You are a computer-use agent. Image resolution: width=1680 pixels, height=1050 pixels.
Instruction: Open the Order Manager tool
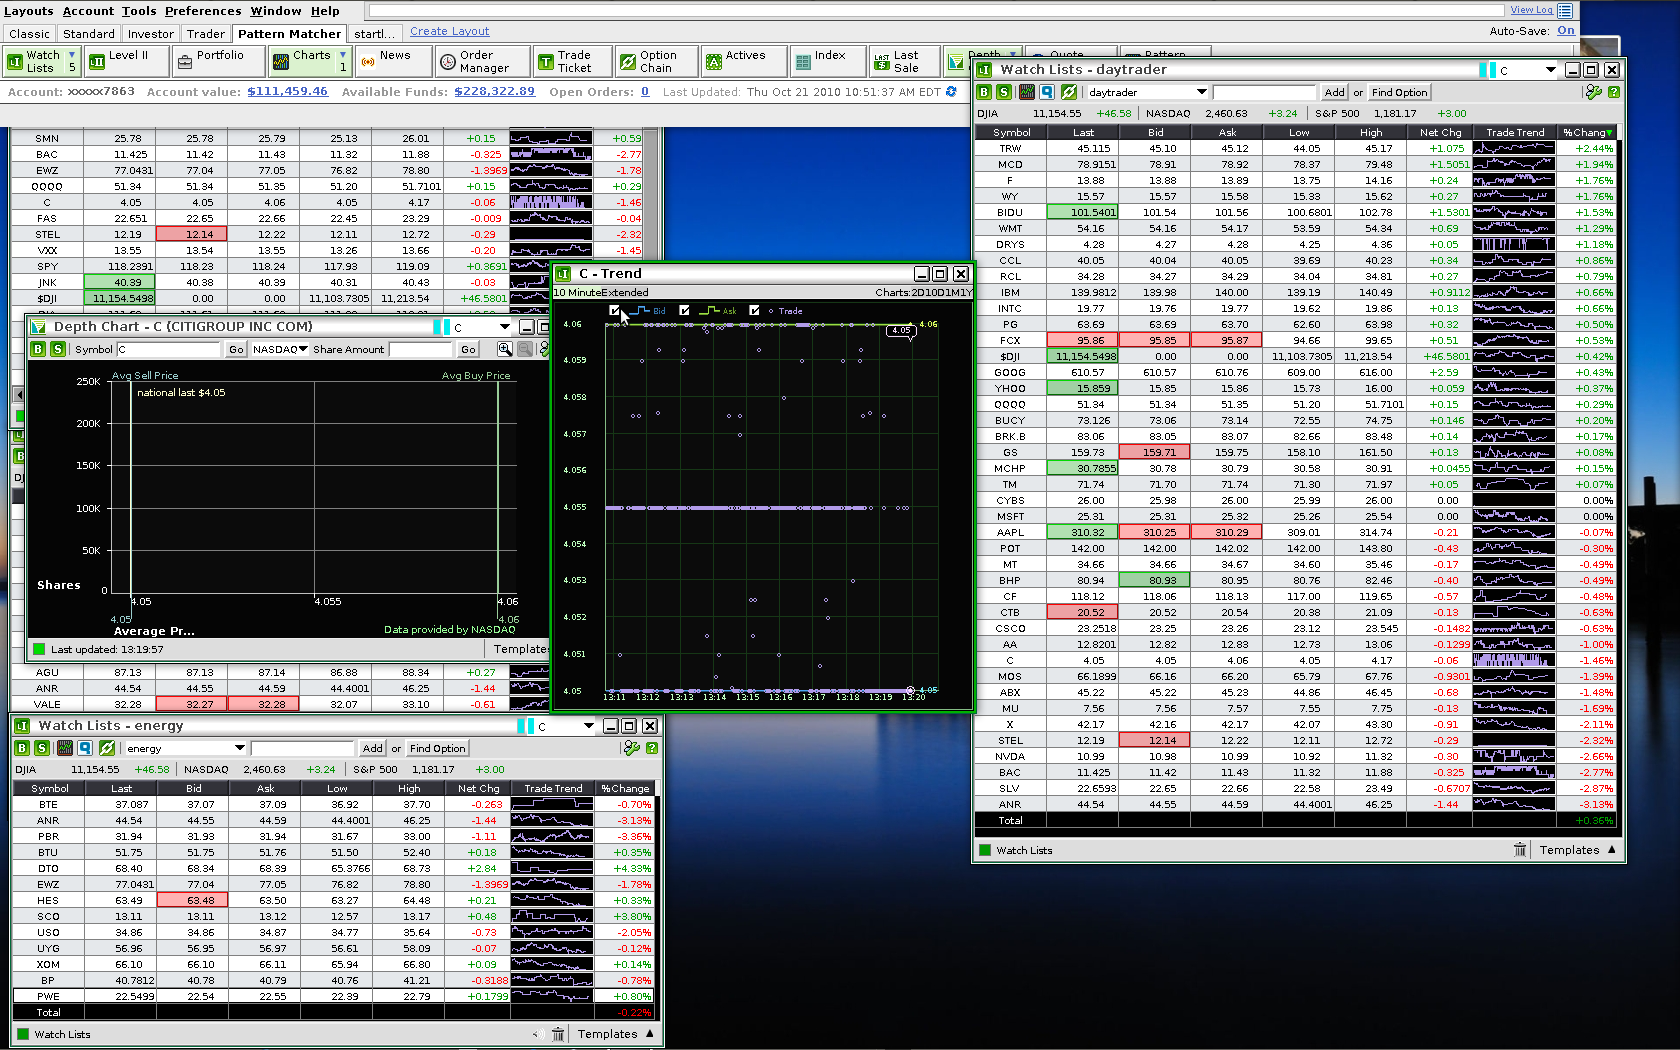(483, 62)
